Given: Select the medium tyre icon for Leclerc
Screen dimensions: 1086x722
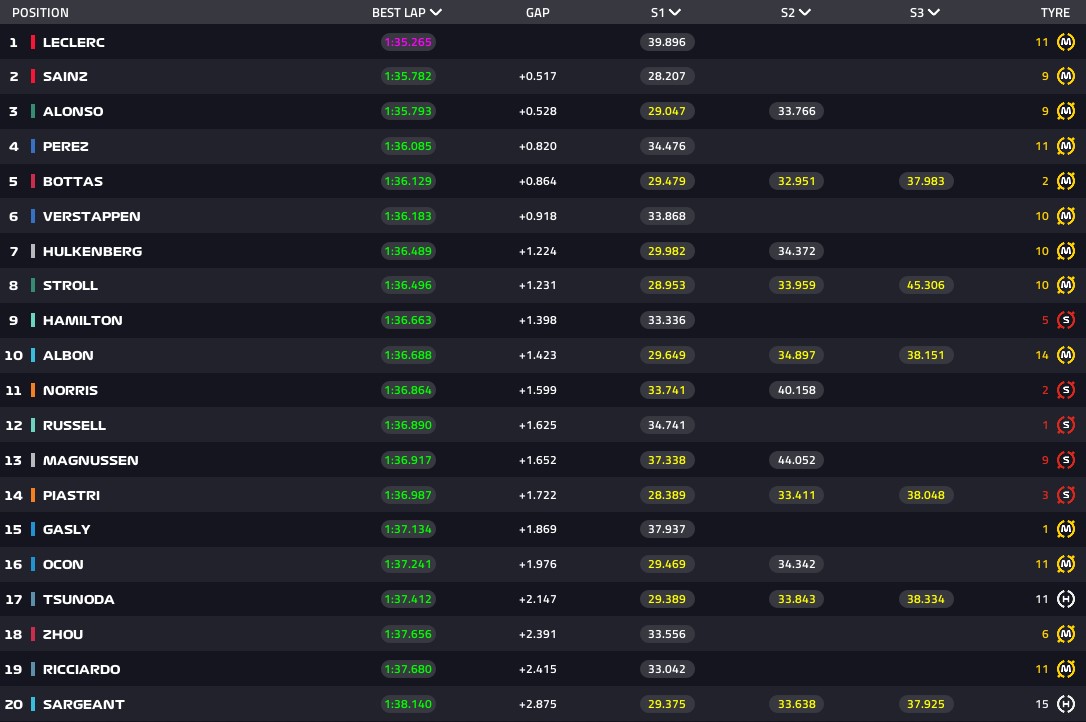Looking at the screenshot, I should coord(1066,41).
